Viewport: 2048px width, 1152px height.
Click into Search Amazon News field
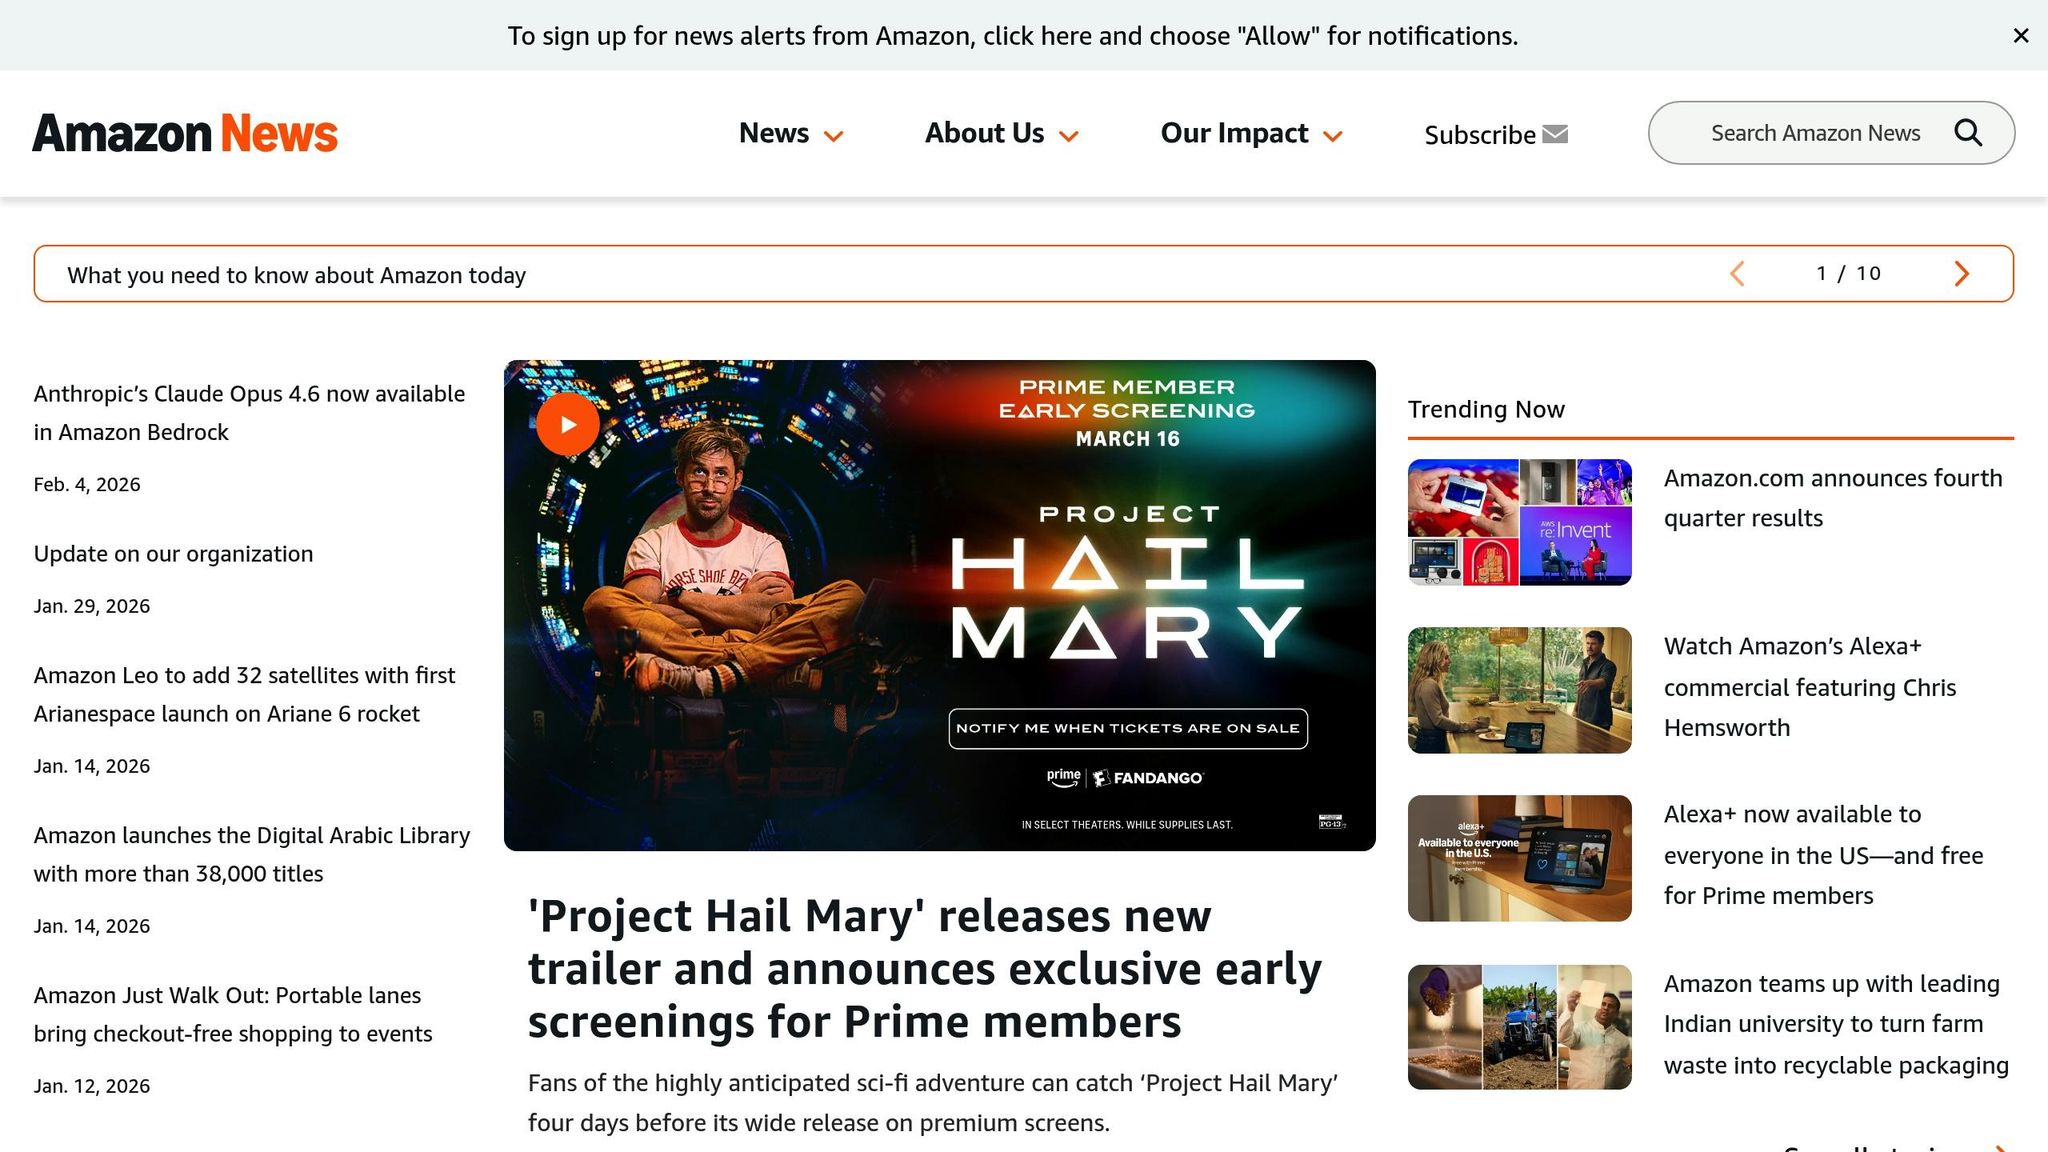pyautogui.click(x=1815, y=133)
